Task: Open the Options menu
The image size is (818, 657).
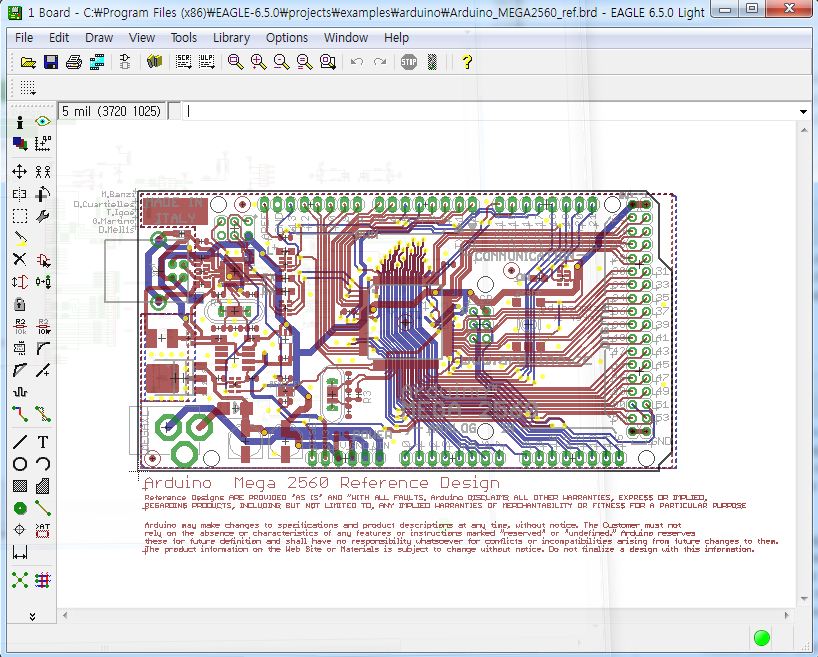Action: pyautogui.click(x=287, y=38)
